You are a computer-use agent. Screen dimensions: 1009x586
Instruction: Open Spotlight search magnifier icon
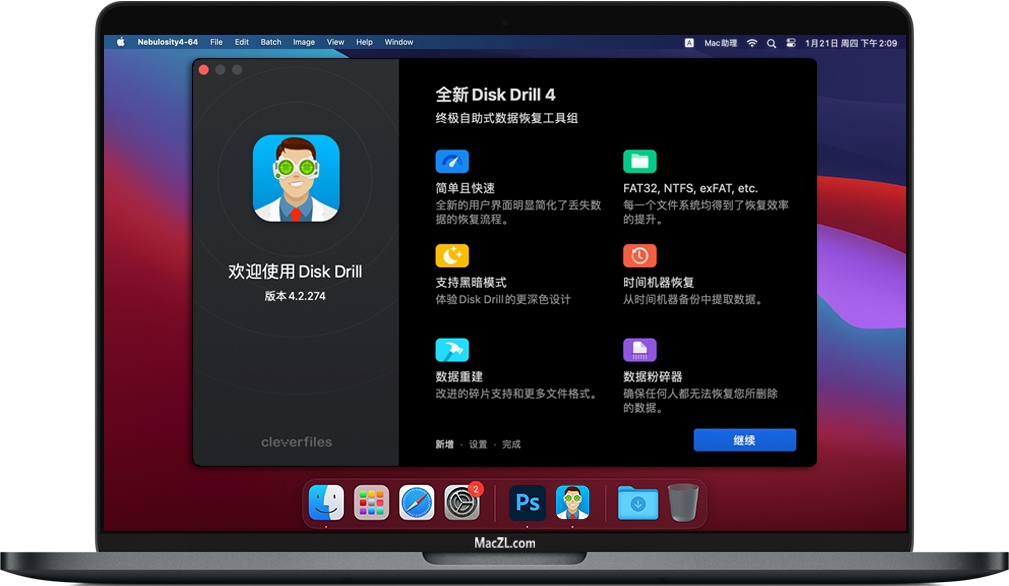772,43
